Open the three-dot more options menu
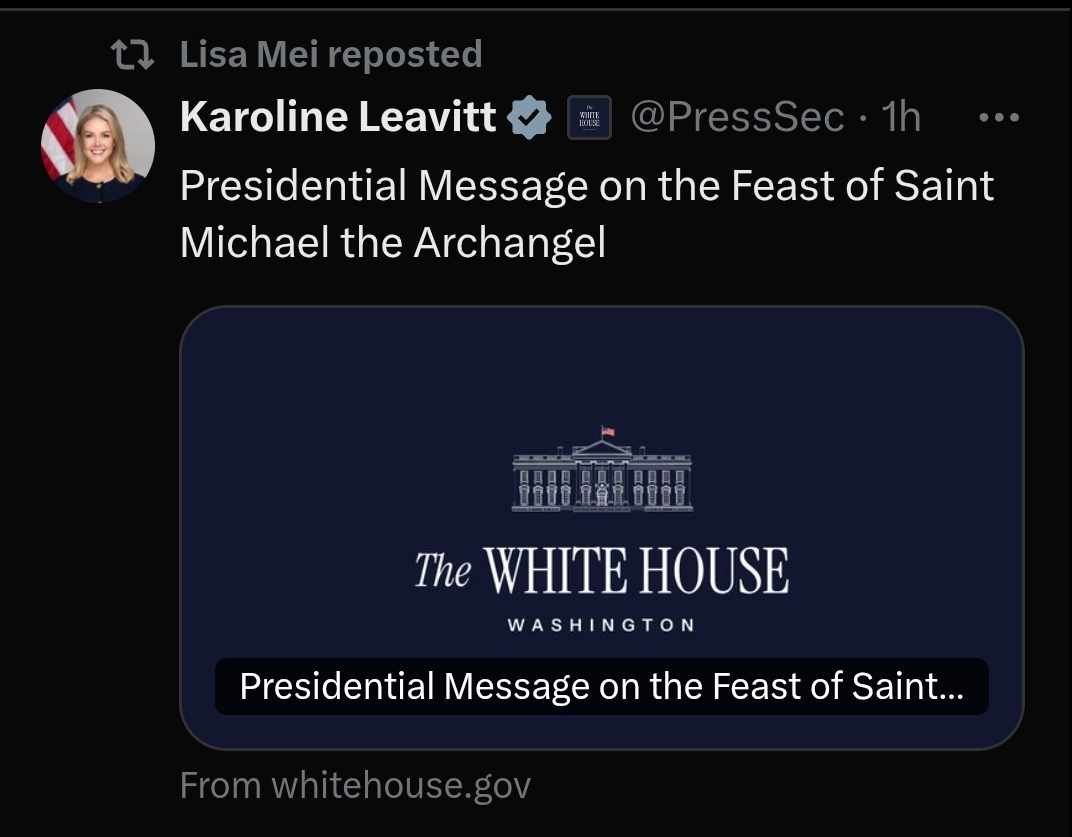The image size is (1072, 837). point(998,118)
